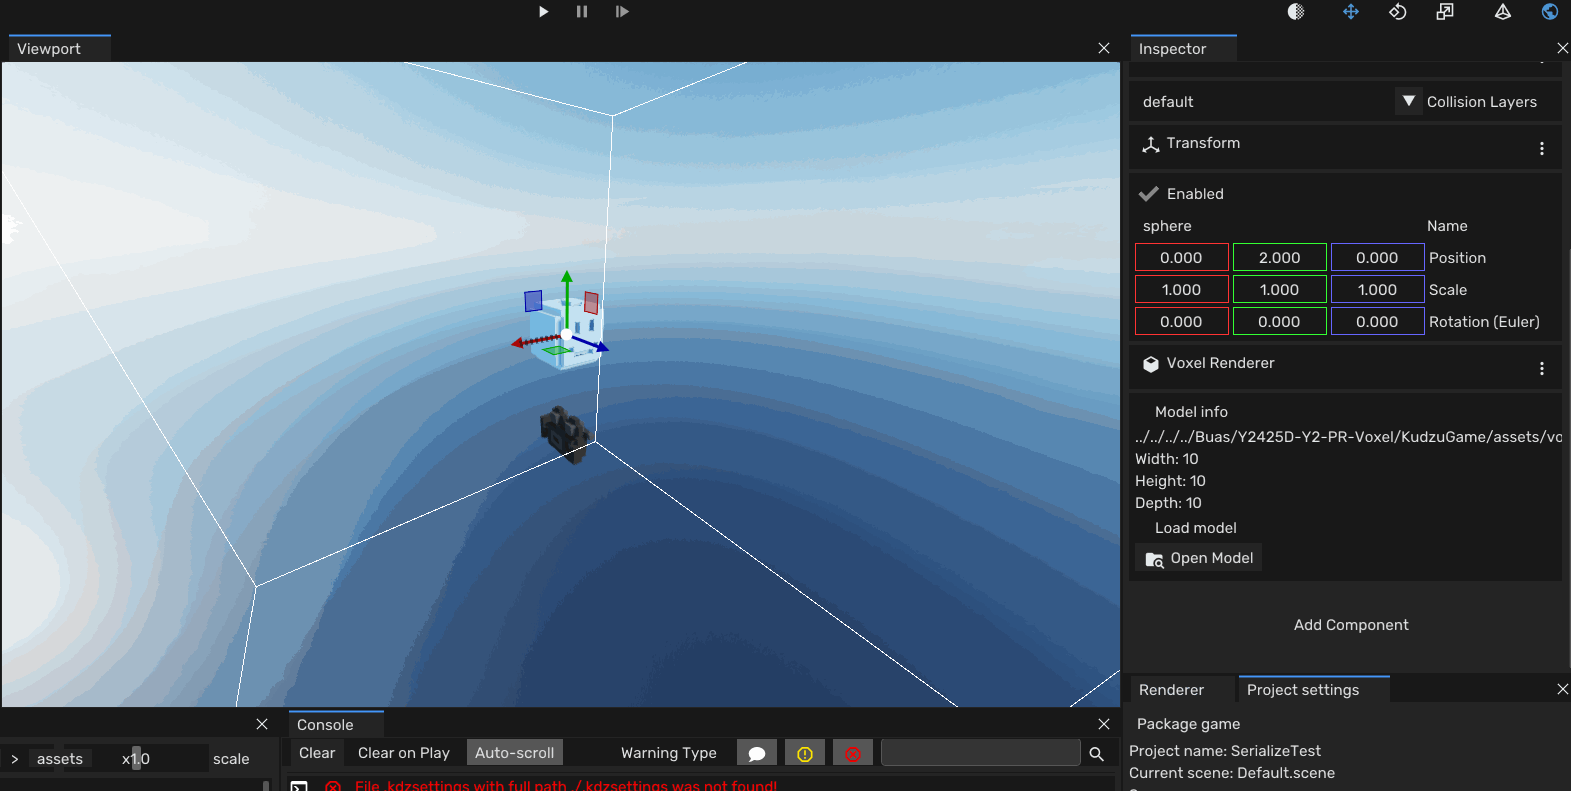This screenshot has width=1571, height=791.
Task: Adjust the asset scale slider
Action: [137, 759]
